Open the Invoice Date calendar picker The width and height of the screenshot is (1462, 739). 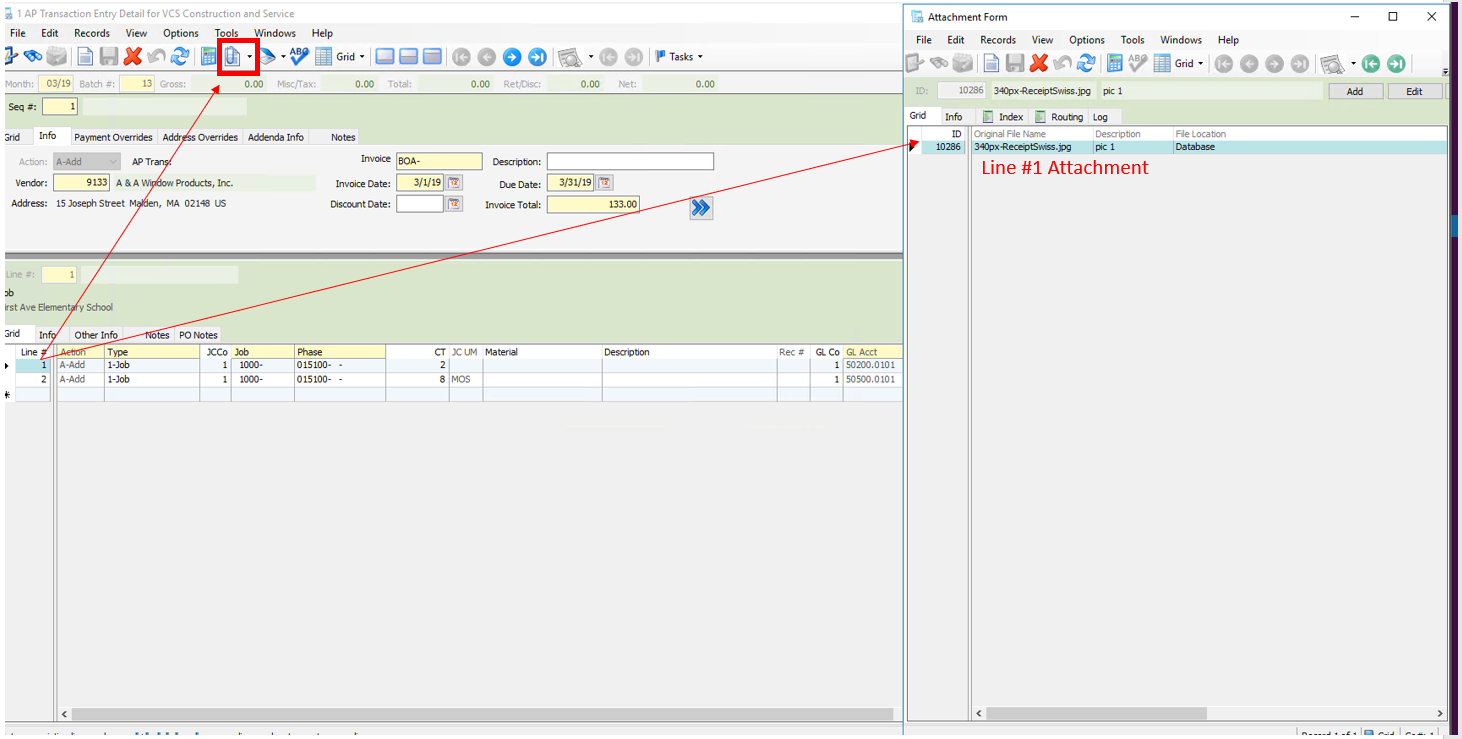455,182
